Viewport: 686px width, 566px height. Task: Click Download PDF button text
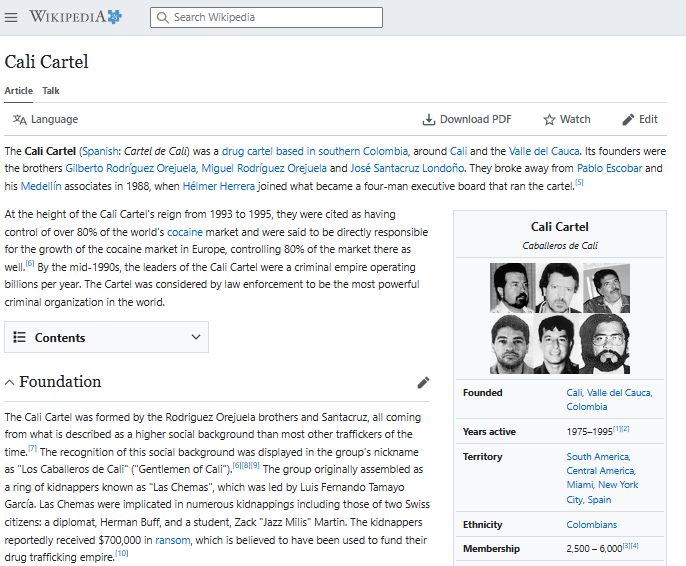476,119
